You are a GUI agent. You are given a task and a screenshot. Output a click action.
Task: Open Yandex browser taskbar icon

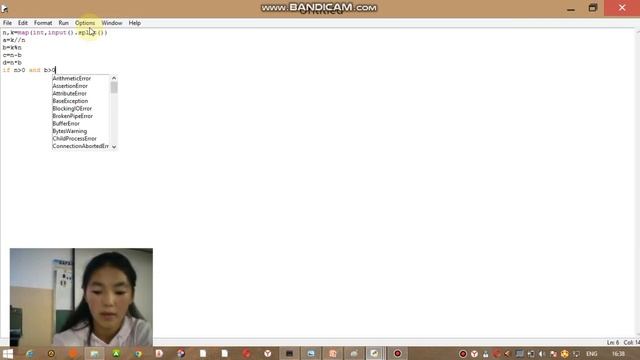tap(268, 353)
